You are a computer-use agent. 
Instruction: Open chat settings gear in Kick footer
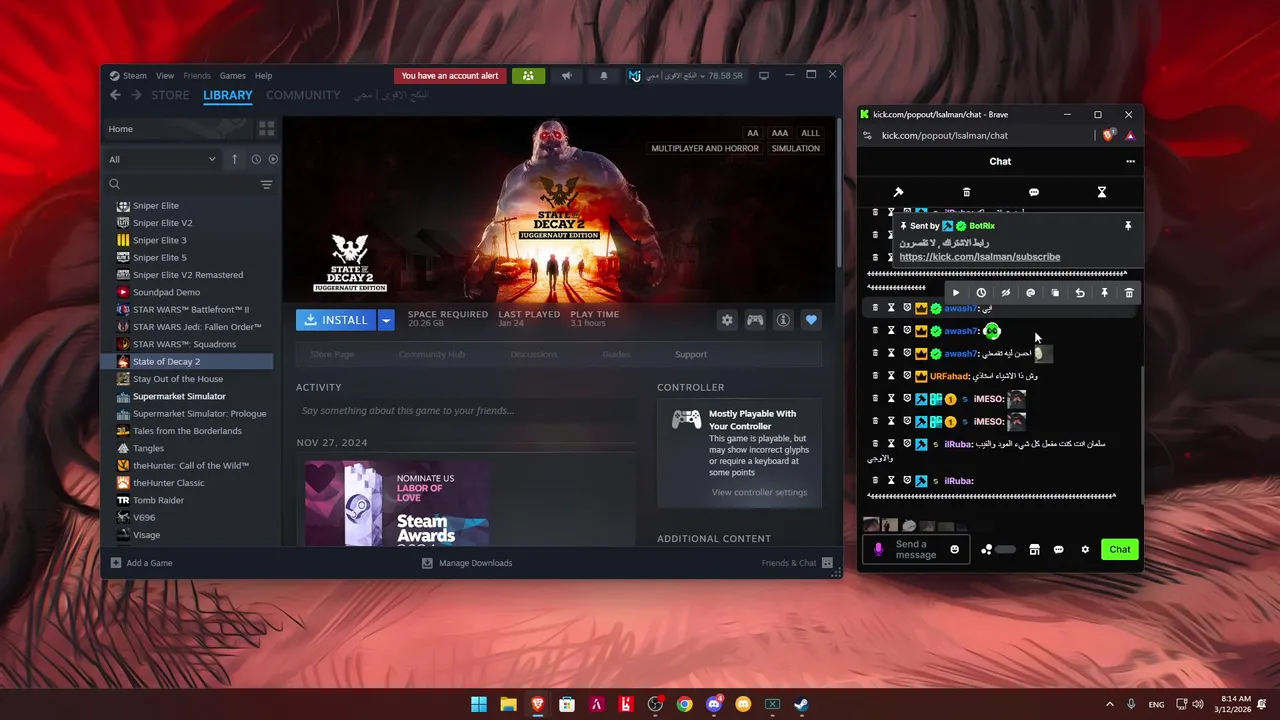(x=1085, y=549)
